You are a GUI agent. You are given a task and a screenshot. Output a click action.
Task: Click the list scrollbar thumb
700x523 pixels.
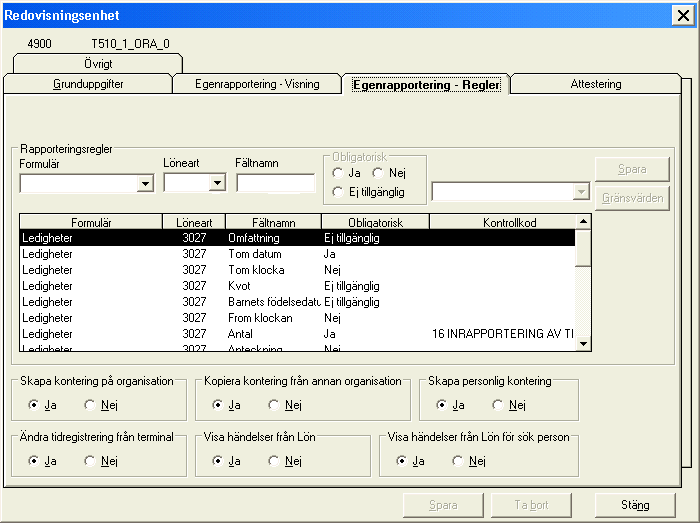click(x=583, y=248)
